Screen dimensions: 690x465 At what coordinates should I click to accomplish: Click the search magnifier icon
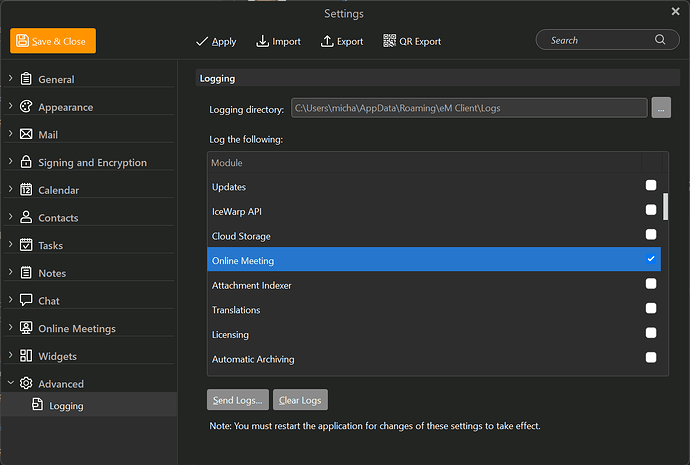point(660,40)
